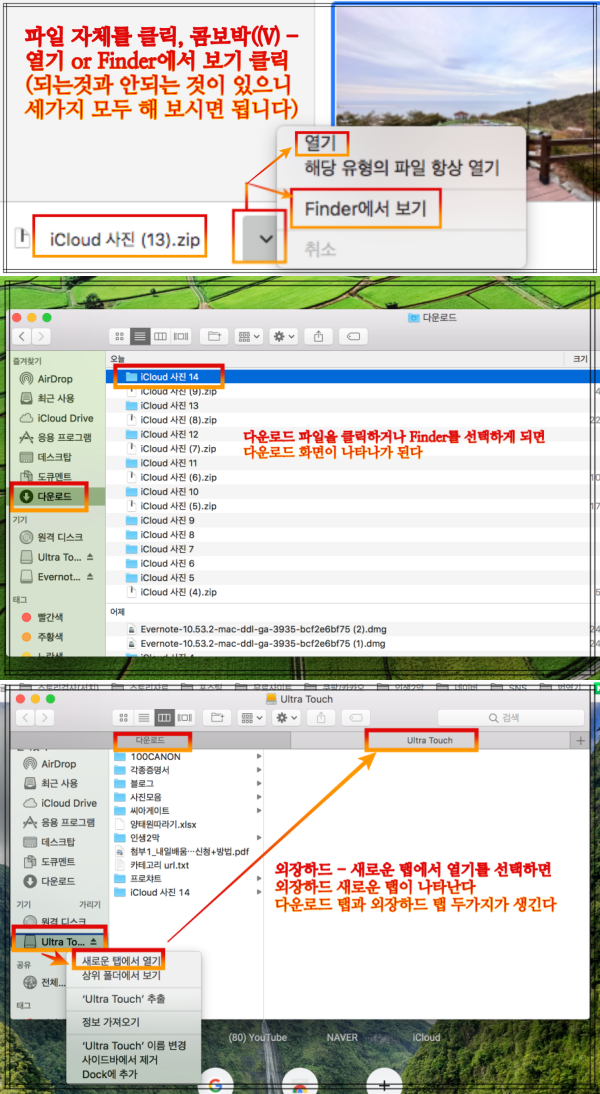Choose 열기 in the download popup menu
The width and height of the screenshot is (600, 1094).
321,144
